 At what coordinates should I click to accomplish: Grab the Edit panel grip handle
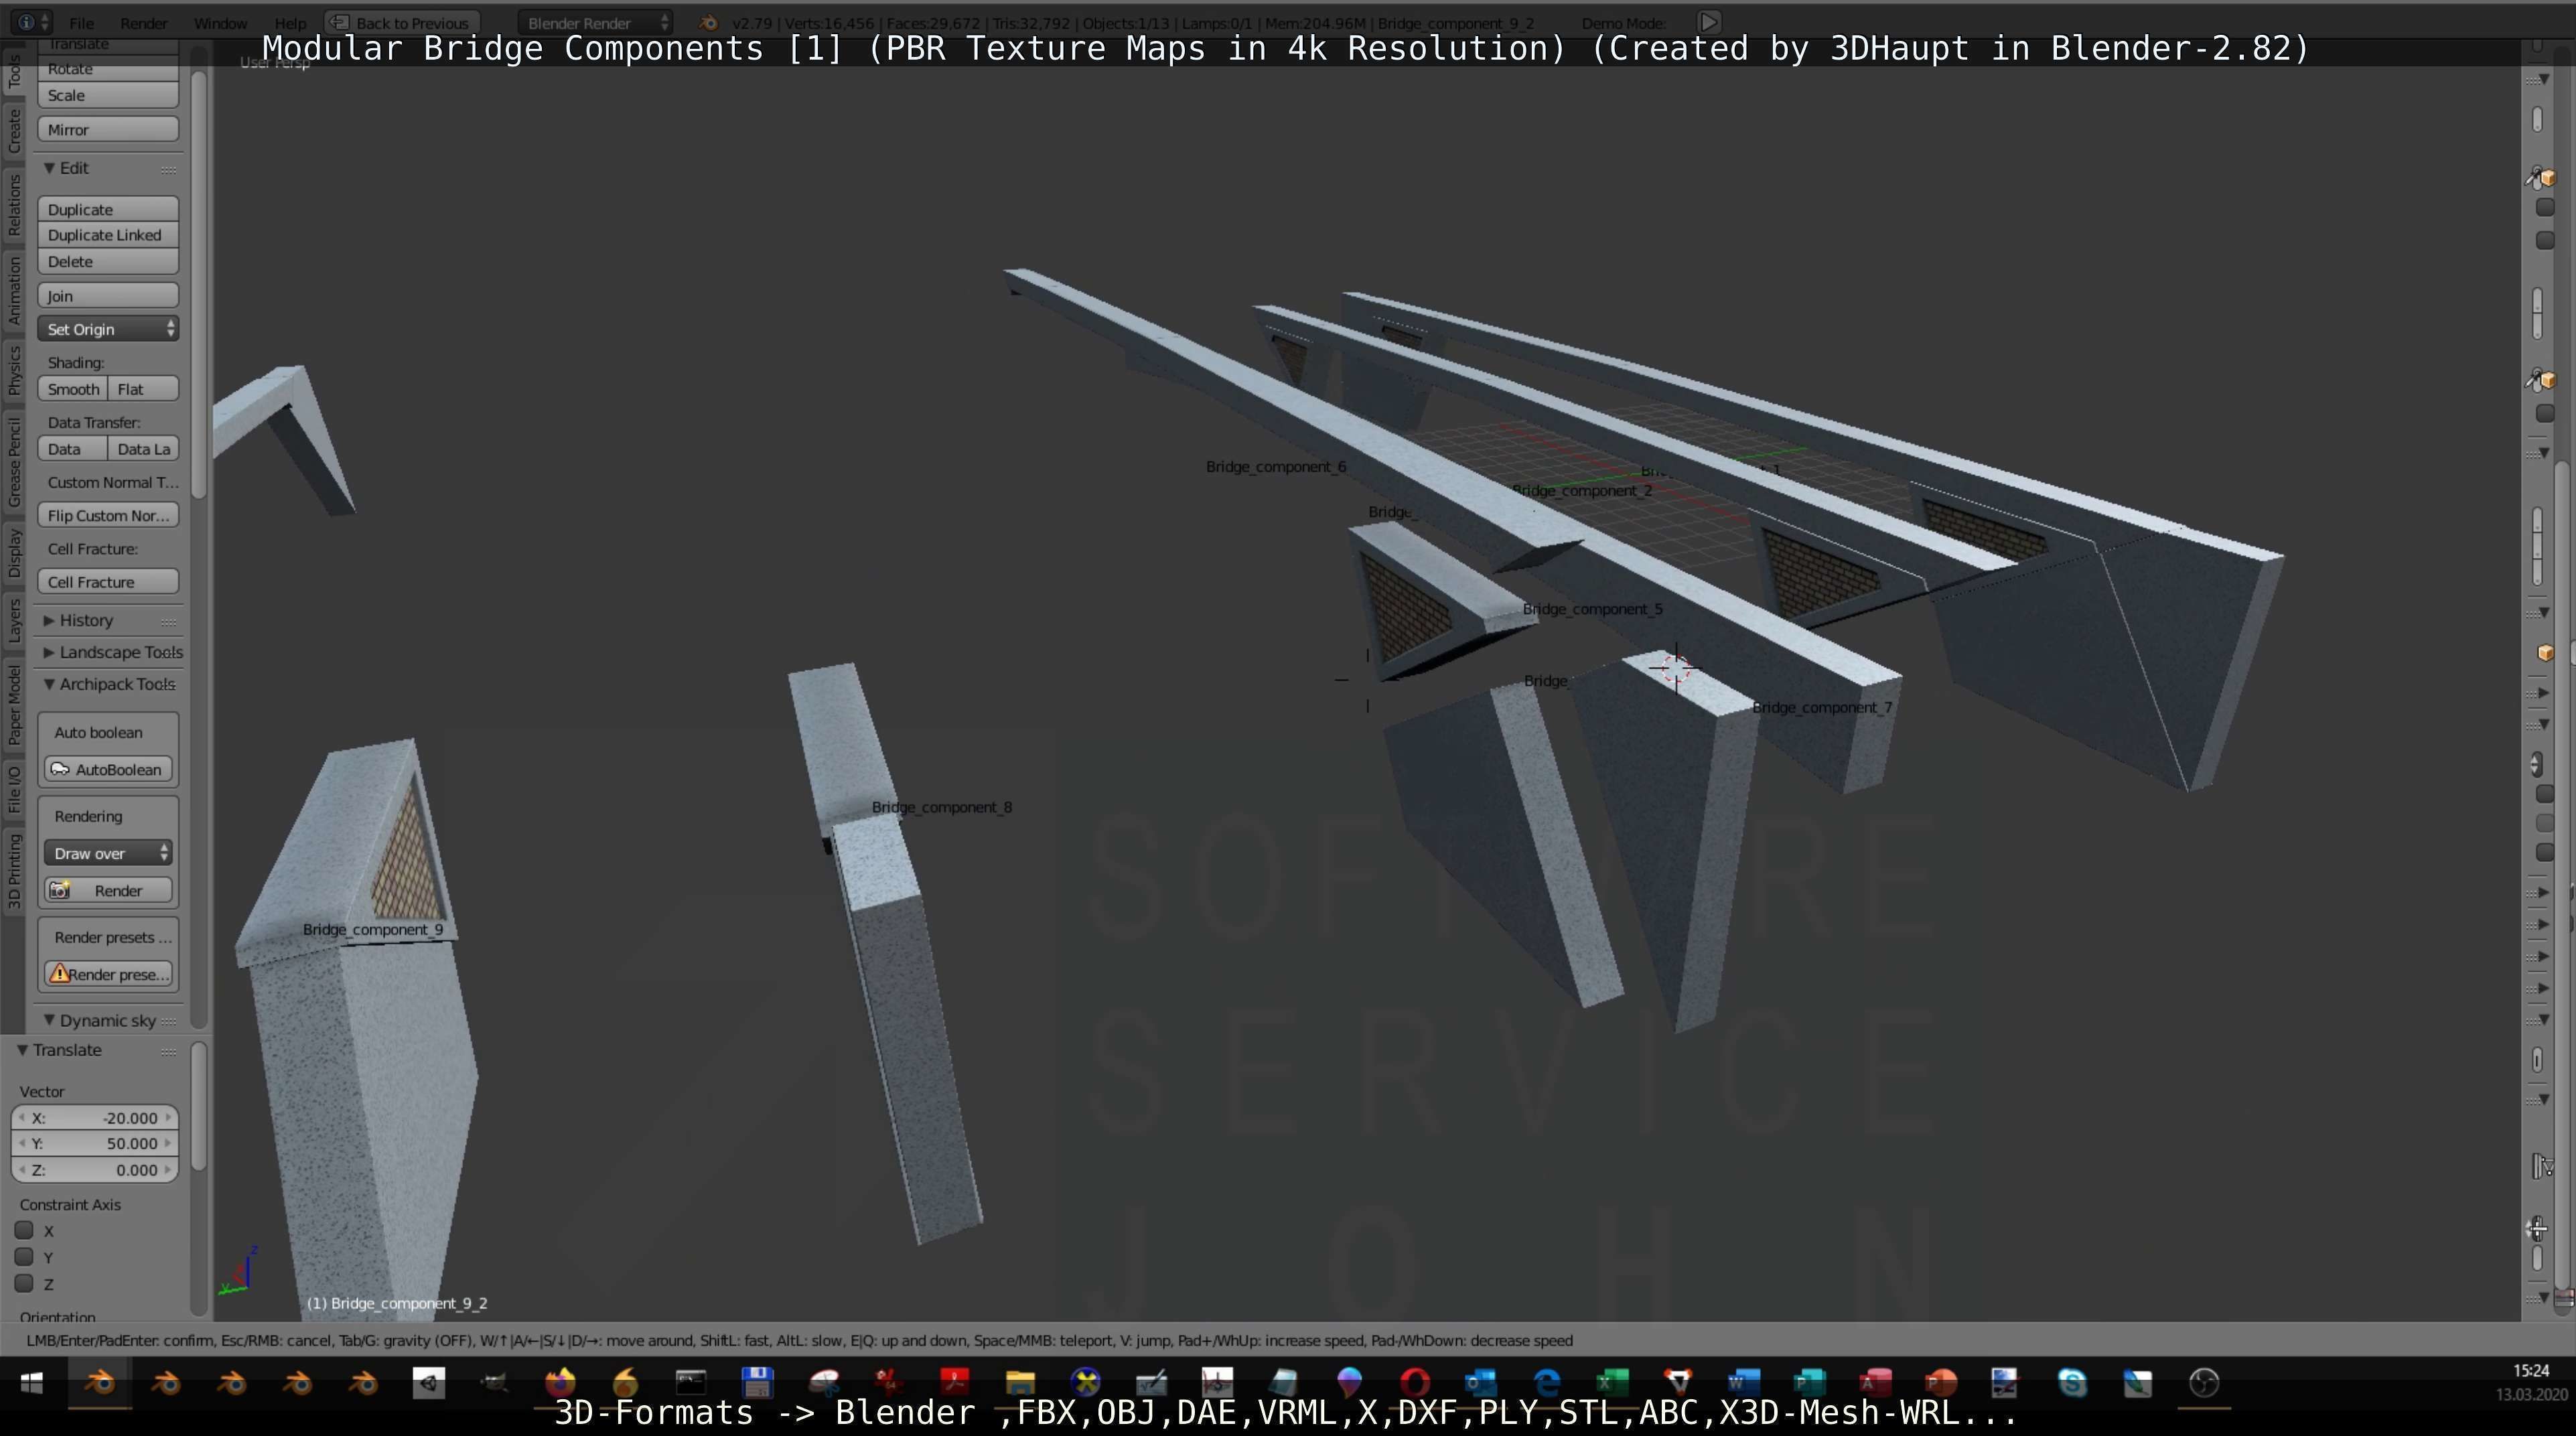[x=168, y=169]
